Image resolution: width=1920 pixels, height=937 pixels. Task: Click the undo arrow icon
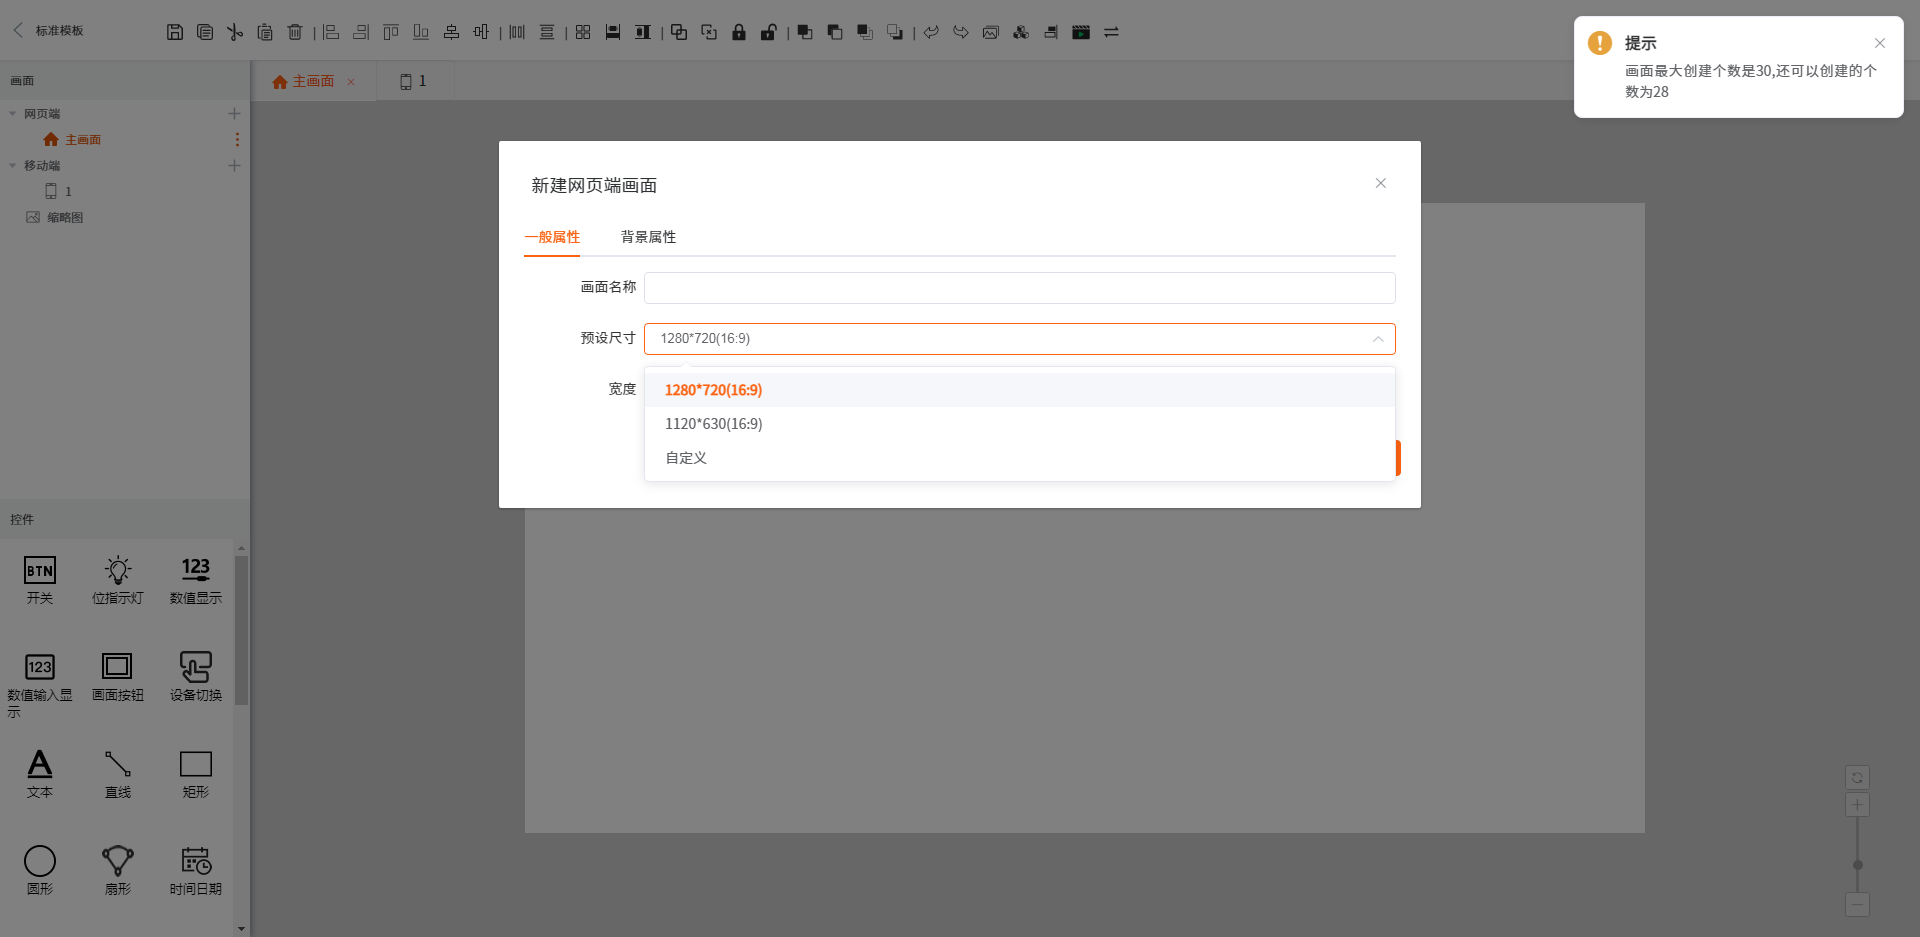(x=931, y=32)
